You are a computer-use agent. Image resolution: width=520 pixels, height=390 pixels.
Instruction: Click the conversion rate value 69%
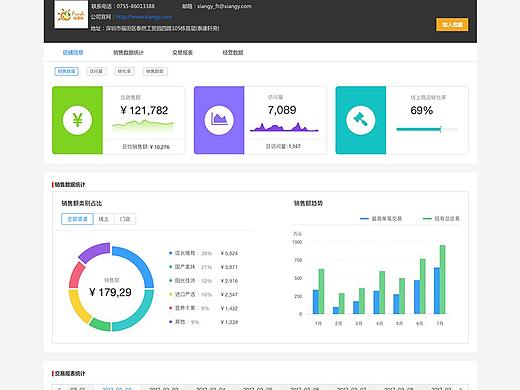(x=422, y=110)
